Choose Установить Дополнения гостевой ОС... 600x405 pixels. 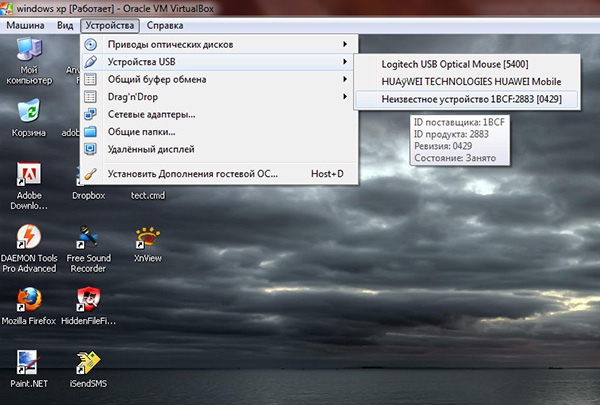[192, 174]
